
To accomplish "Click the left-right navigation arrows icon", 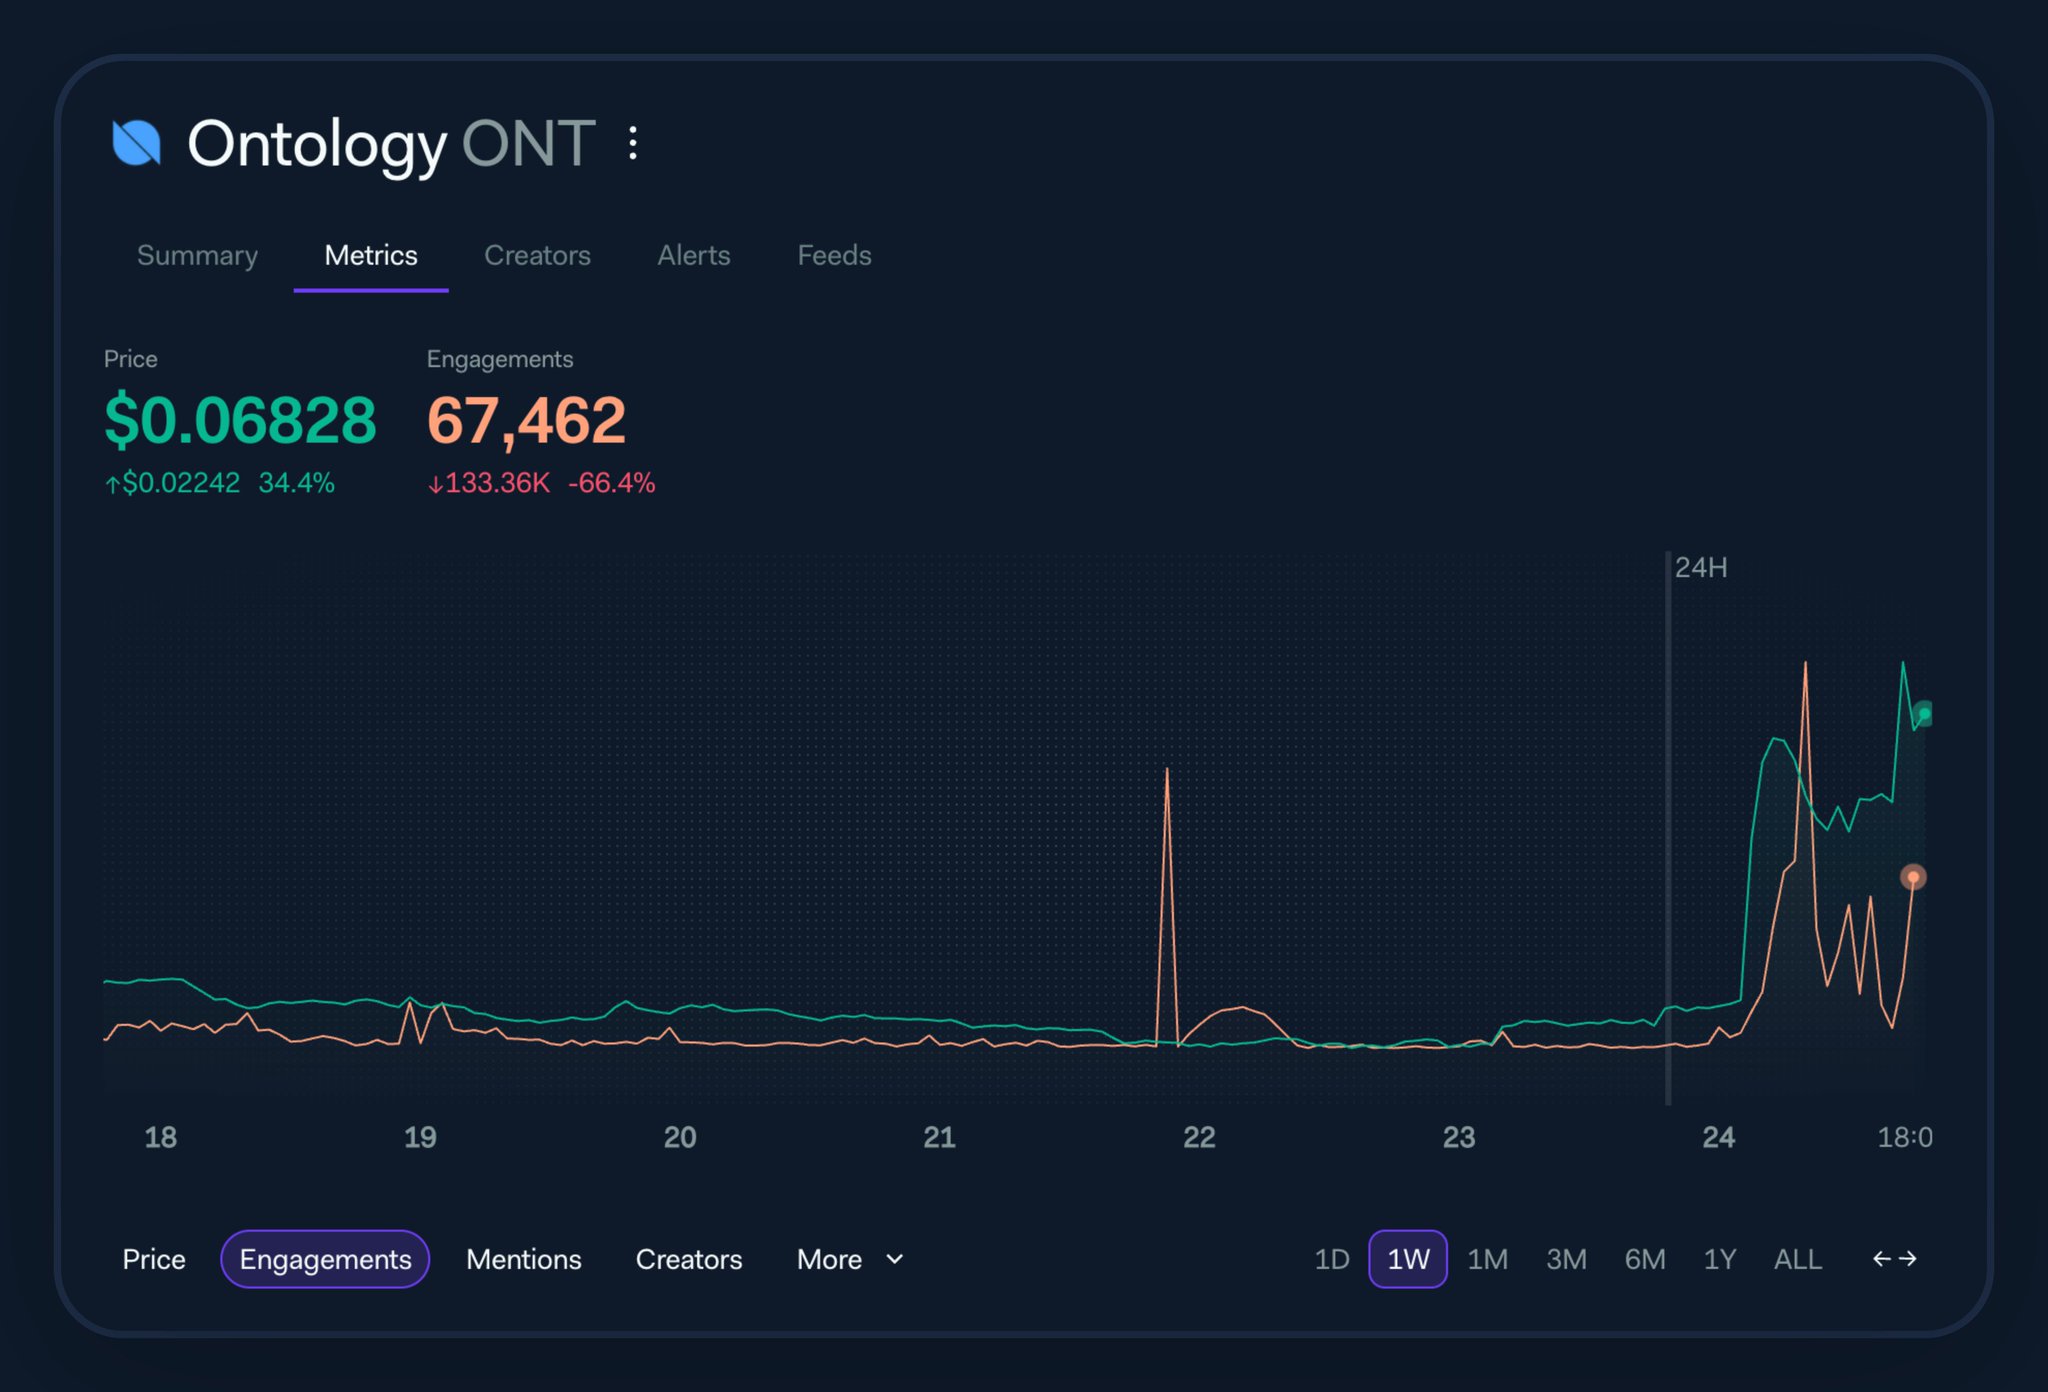I will coord(1894,1259).
